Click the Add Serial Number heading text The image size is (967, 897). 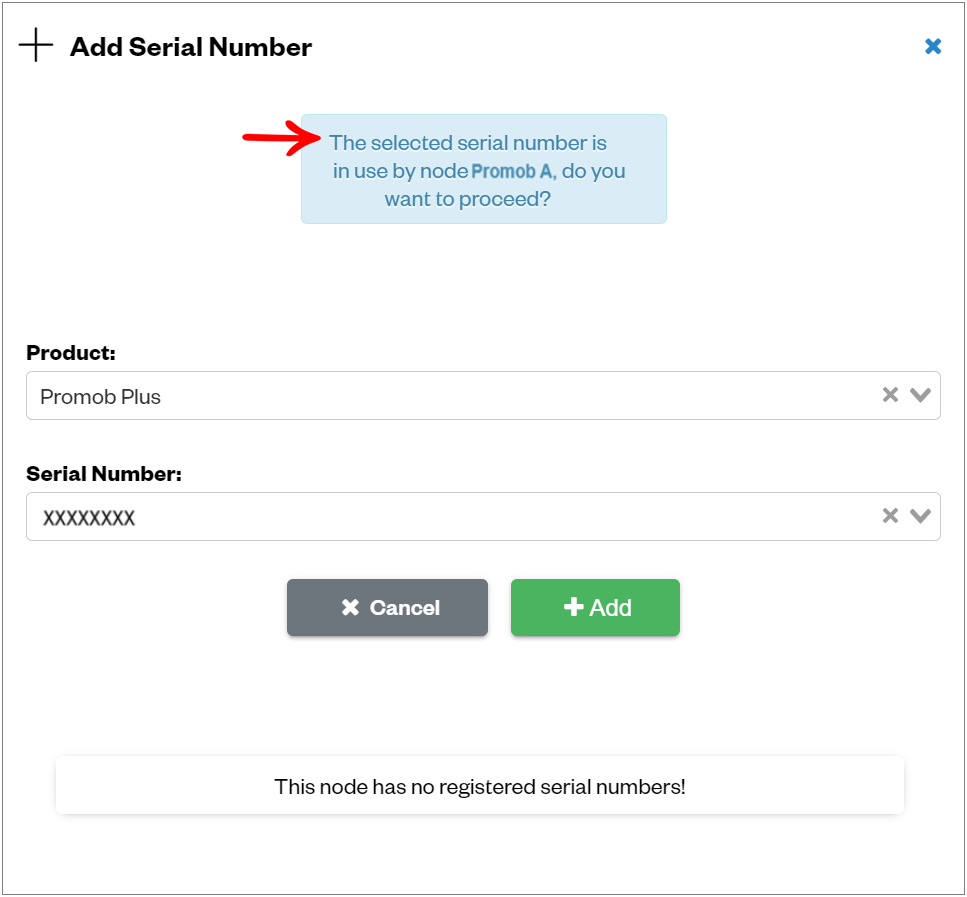click(x=191, y=47)
